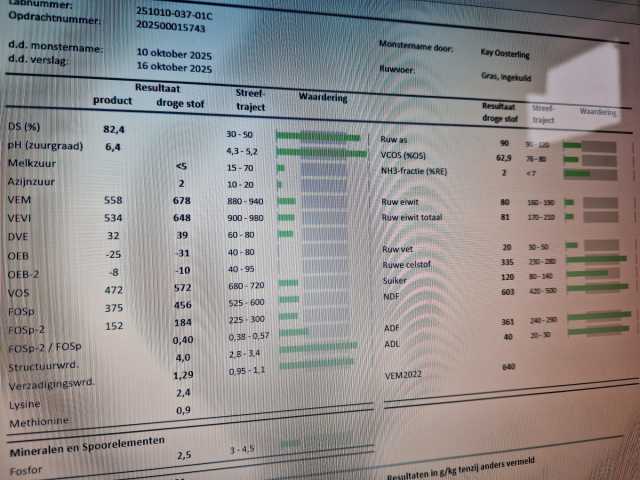Click the Ruw eiwit totaal label

click(412, 217)
